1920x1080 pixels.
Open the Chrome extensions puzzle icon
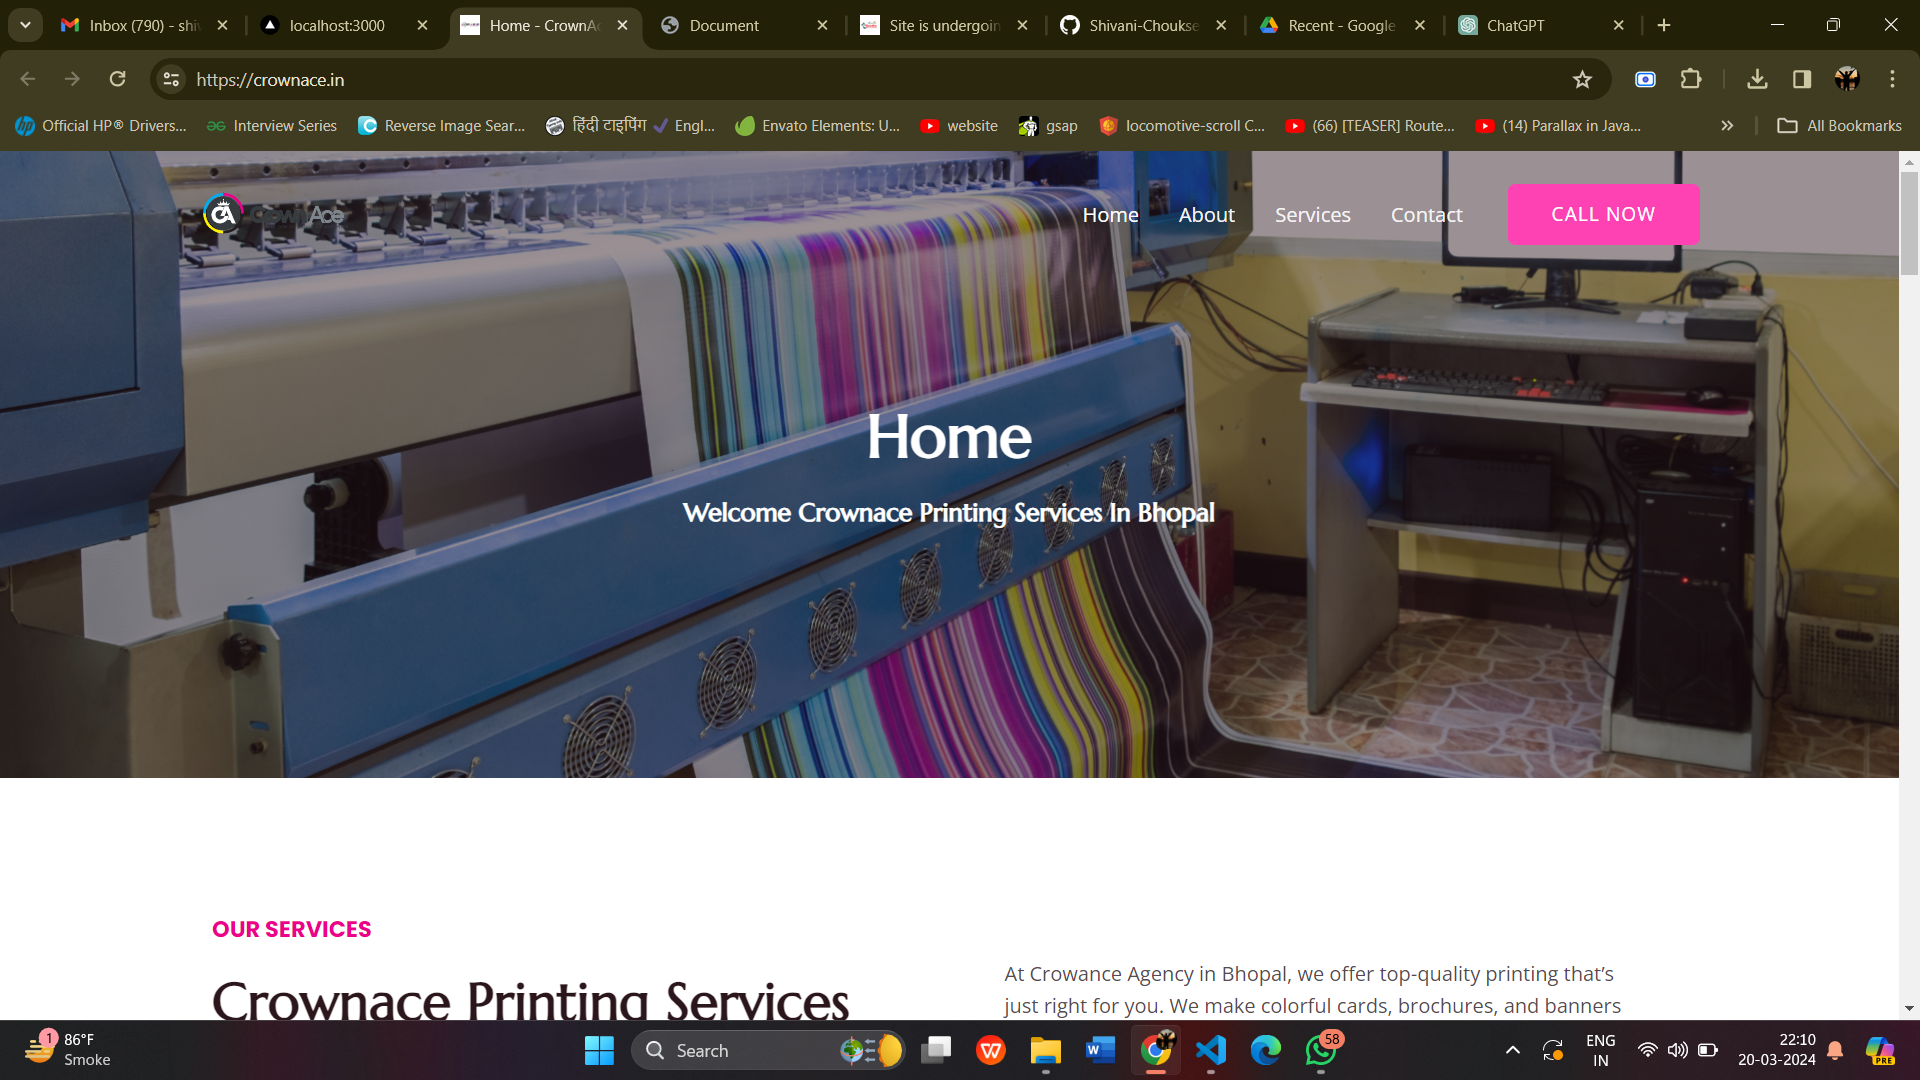(1691, 79)
